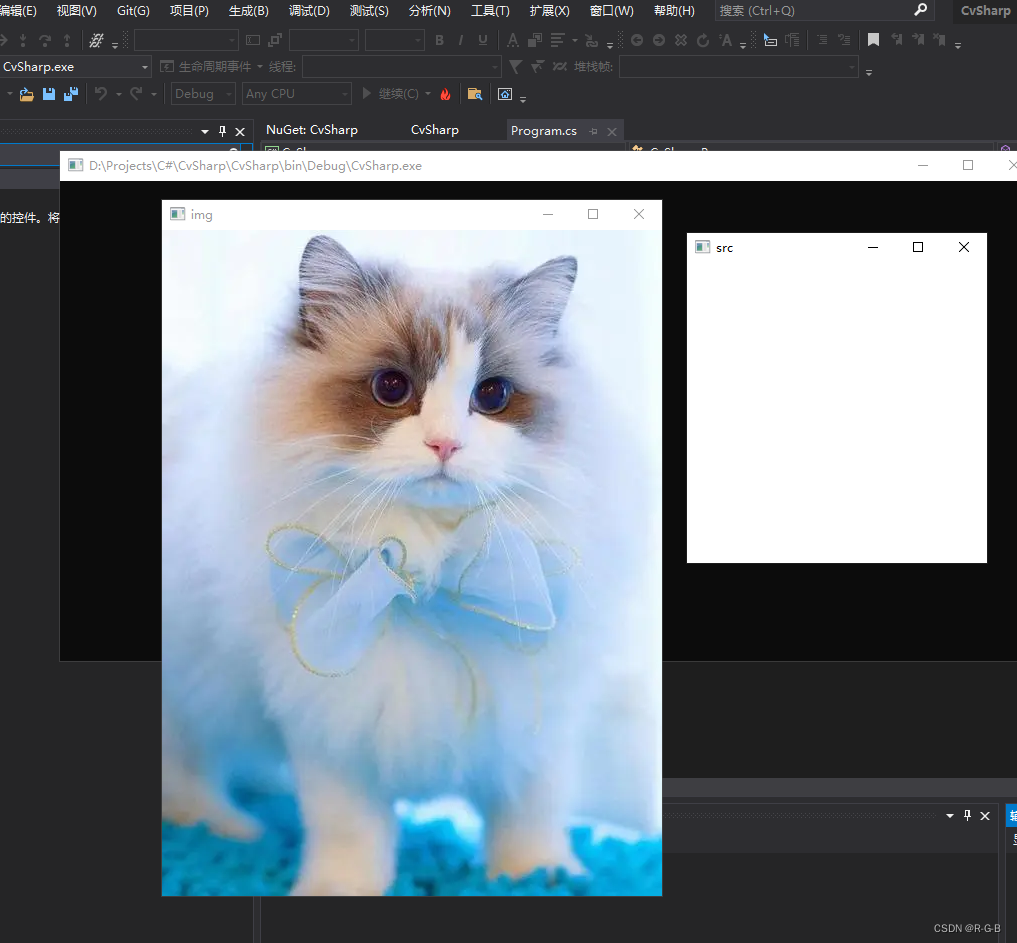Click the thread filter funnel icon
Screen dimensions: 1017x943
(x=516, y=67)
